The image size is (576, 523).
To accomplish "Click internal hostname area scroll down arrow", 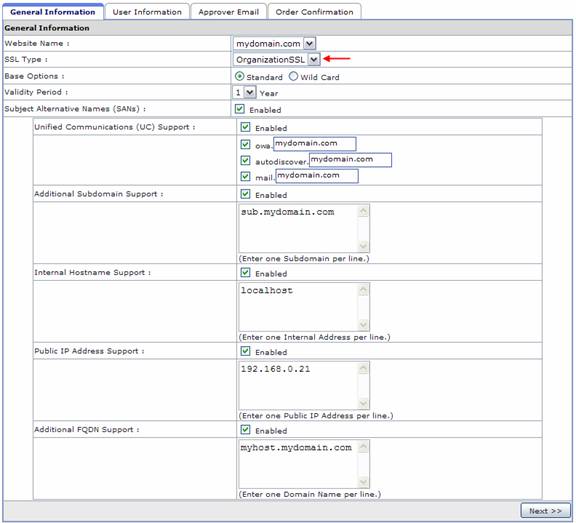I will tap(363, 324).
